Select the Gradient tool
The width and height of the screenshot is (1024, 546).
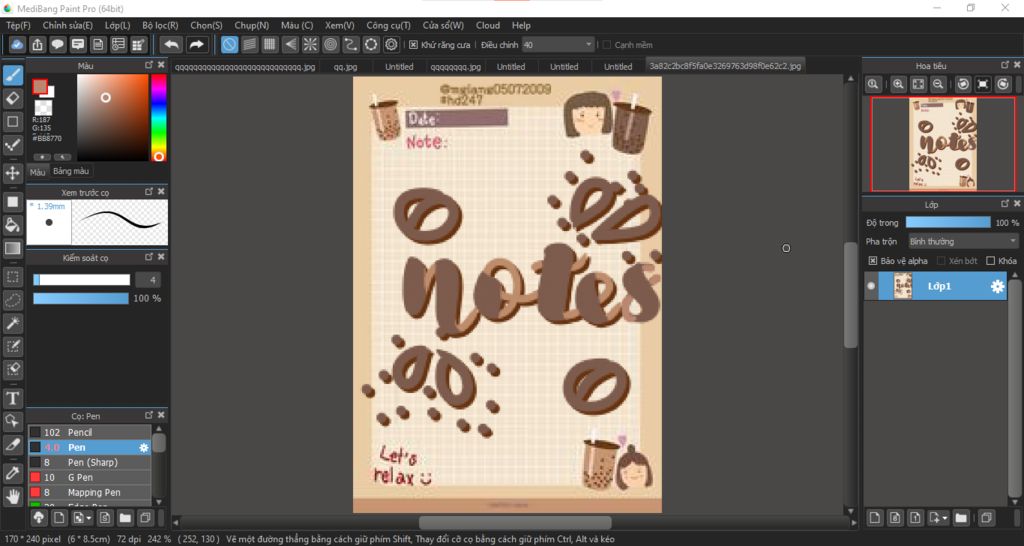point(12,248)
